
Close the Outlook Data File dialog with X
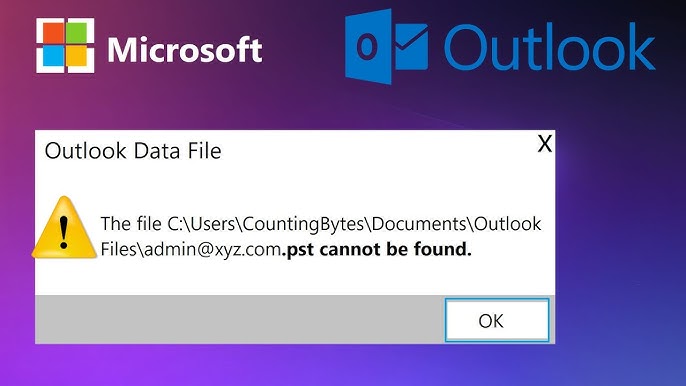click(545, 144)
